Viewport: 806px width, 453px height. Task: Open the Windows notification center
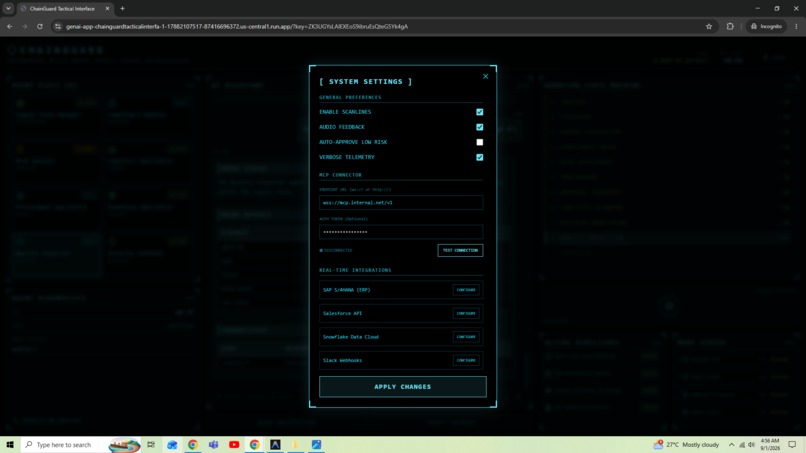(x=793, y=445)
